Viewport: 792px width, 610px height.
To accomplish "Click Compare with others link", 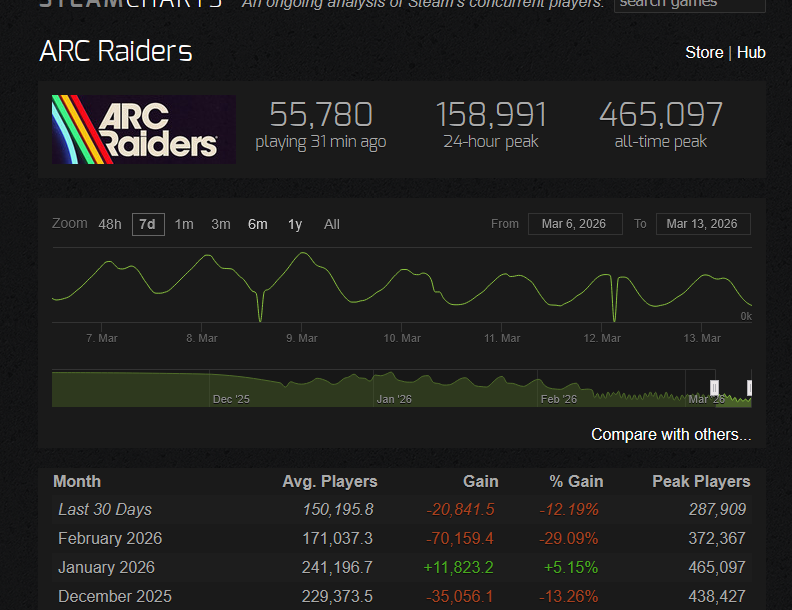I will (x=671, y=434).
